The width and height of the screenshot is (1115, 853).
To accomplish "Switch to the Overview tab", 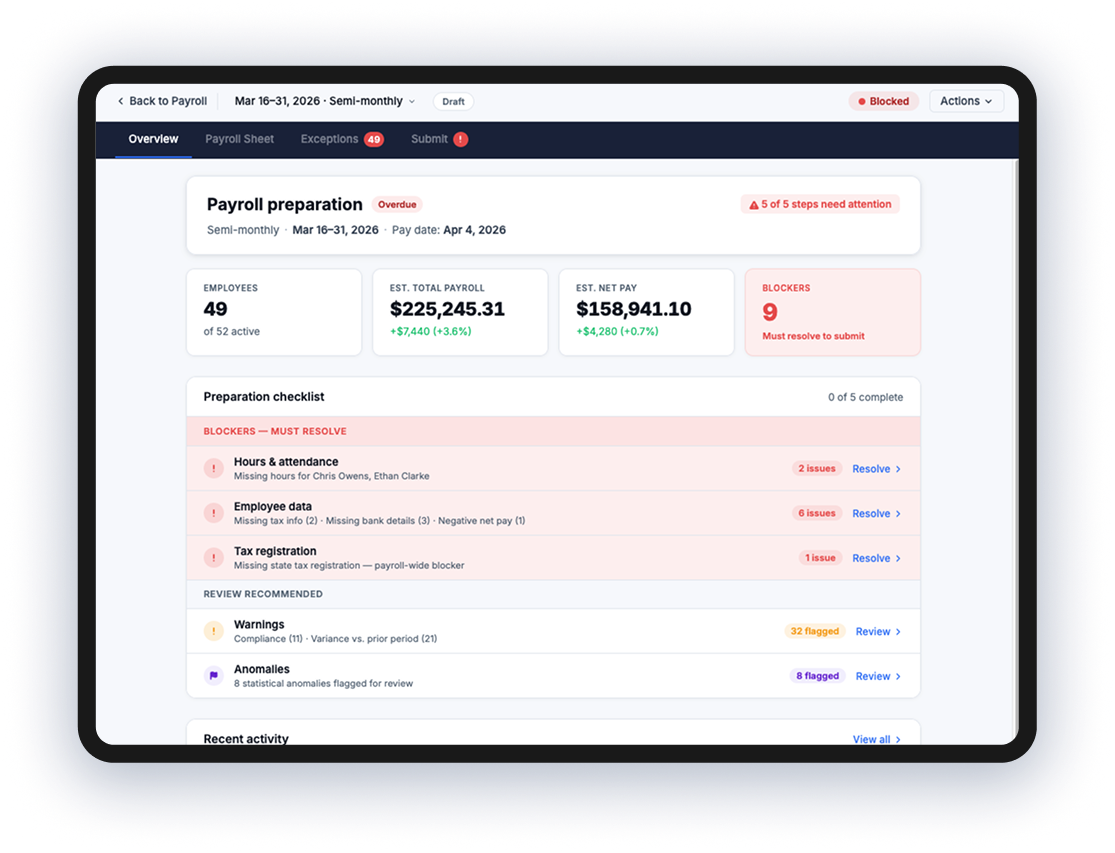I will (153, 139).
